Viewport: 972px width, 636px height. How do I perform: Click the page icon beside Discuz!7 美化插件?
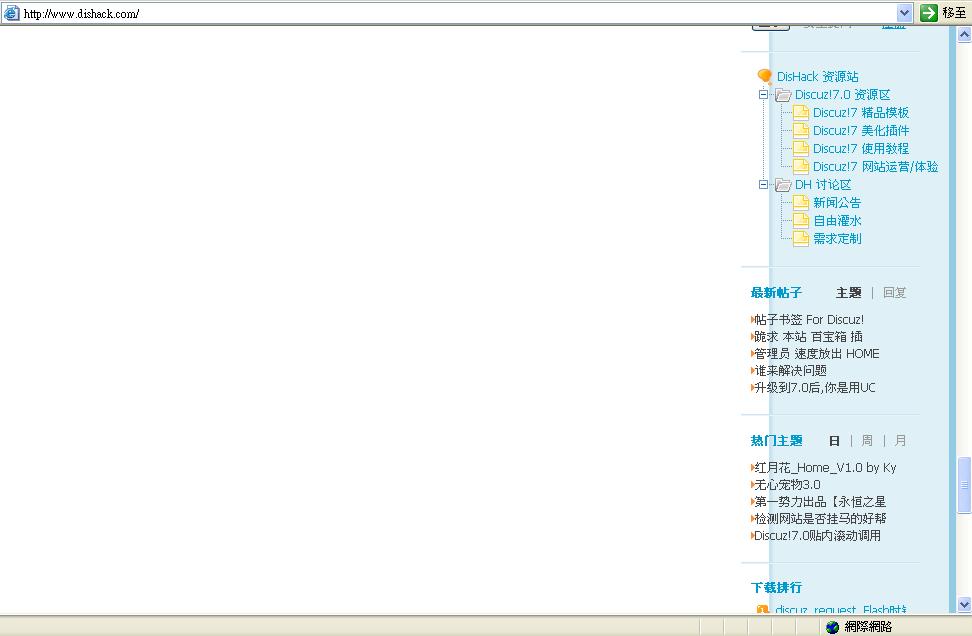(801, 131)
